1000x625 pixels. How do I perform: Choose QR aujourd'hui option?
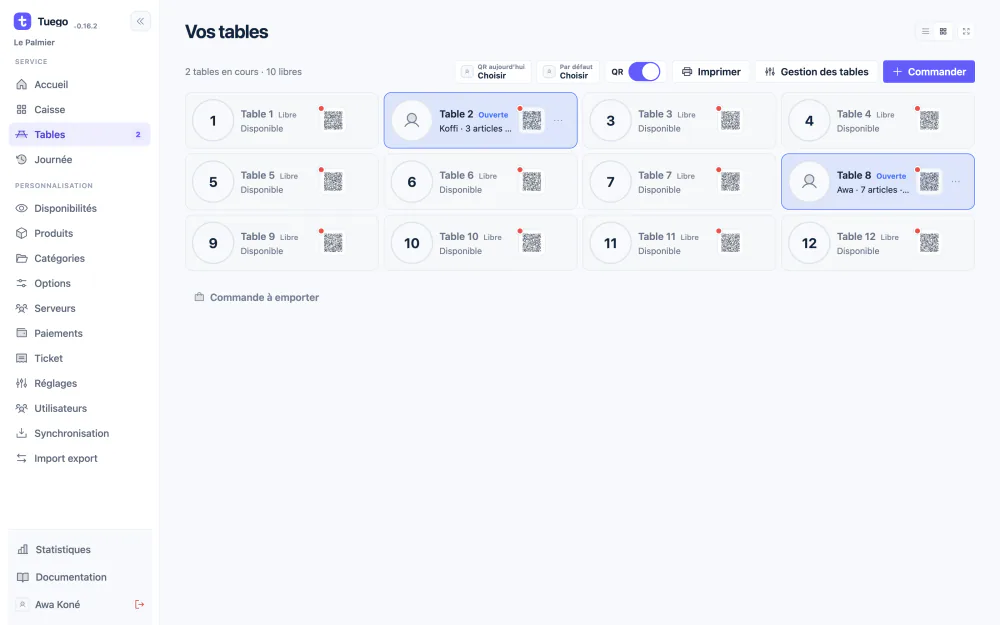tap(494, 71)
